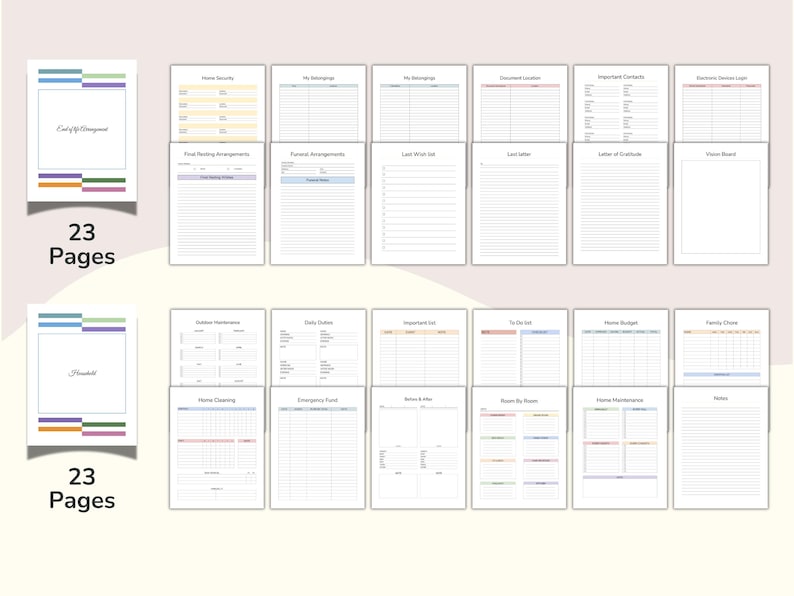The height and width of the screenshot is (596, 794).
Task: Open the End of Life Arrangement cover page
Action: (x=82, y=131)
